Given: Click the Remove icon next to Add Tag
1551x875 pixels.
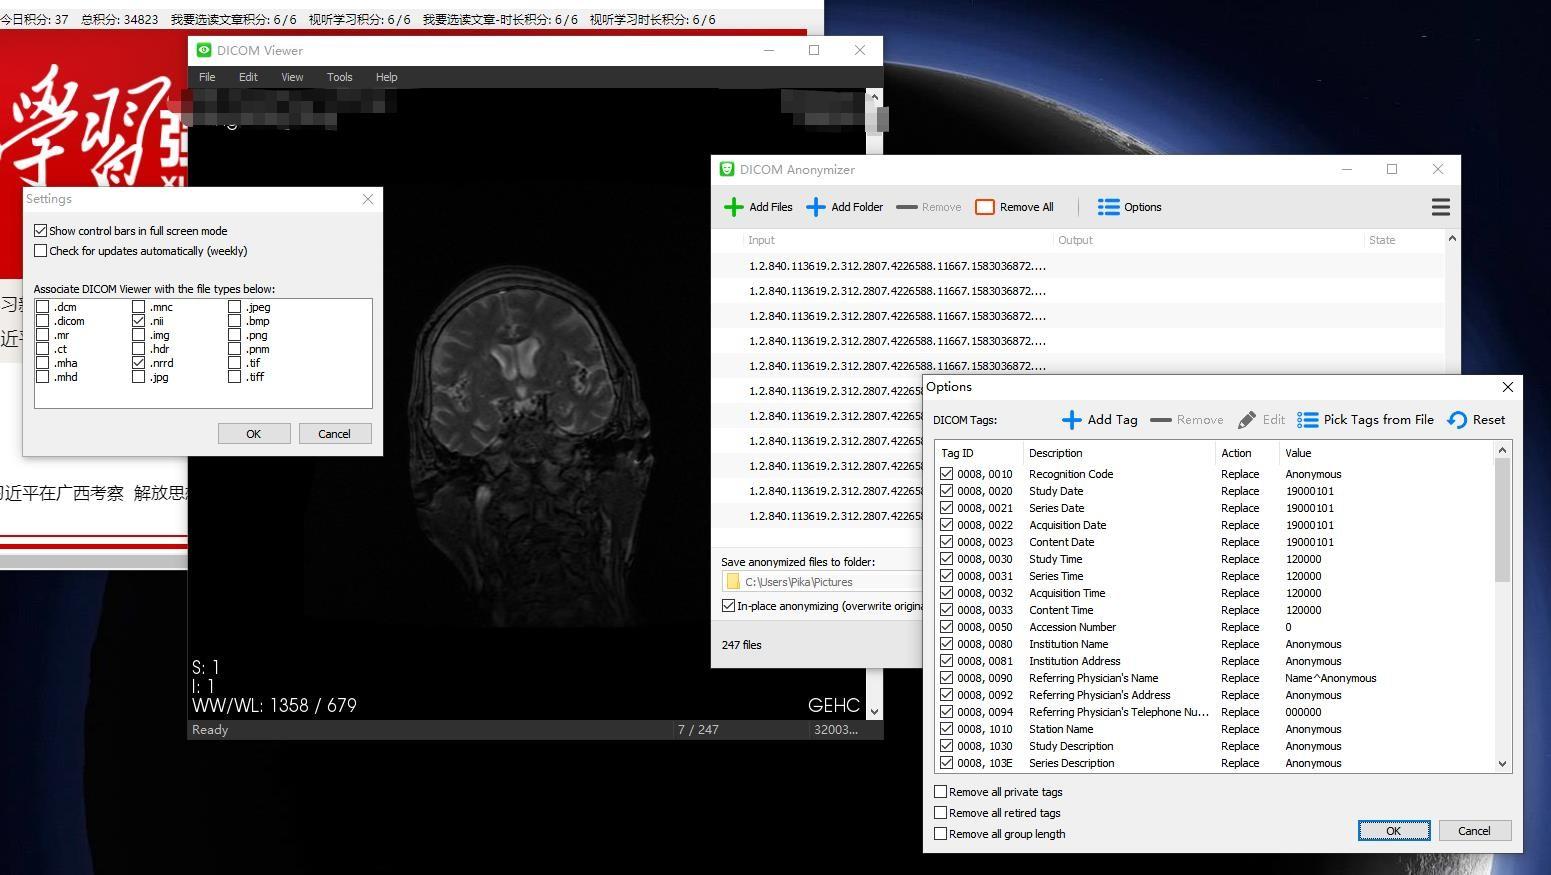Looking at the screenshot, I should tap(1160, 419).
